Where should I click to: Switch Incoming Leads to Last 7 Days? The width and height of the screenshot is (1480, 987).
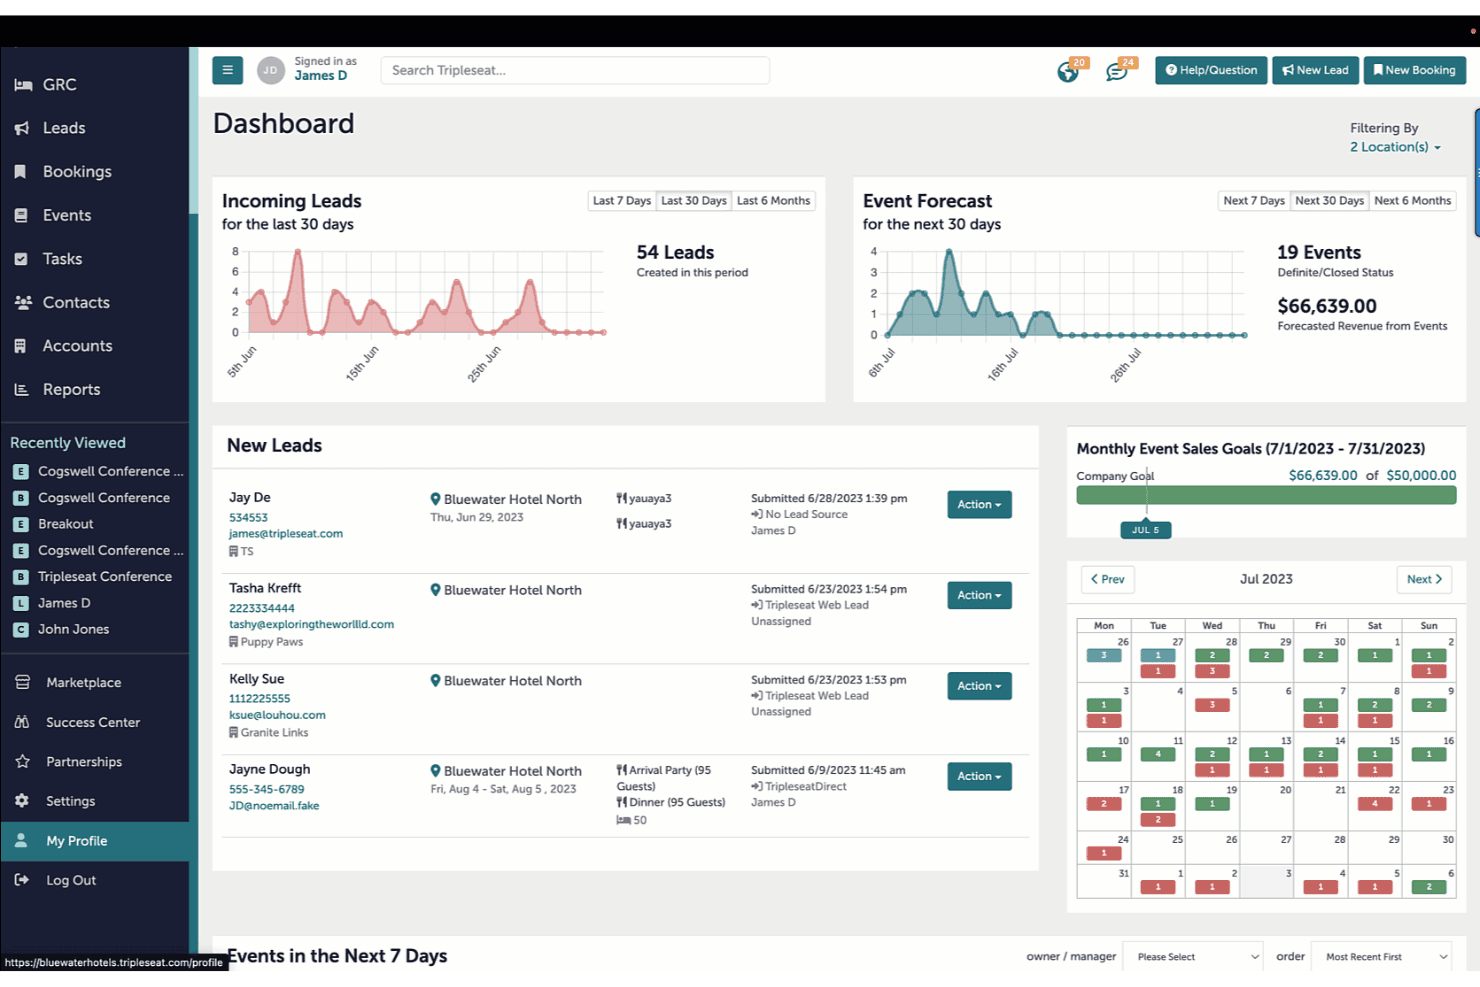tap(621, 201)
